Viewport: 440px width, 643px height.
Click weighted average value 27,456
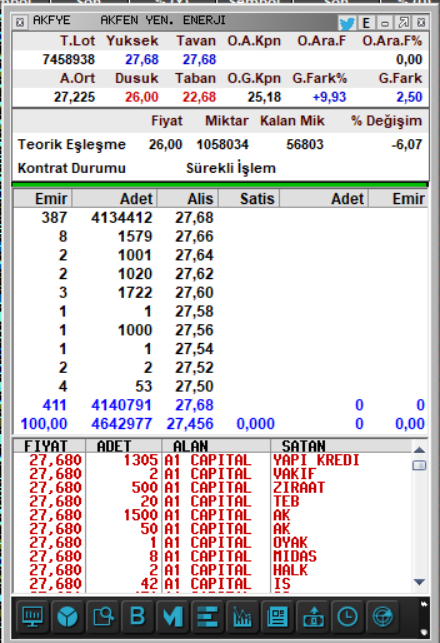(x=190, y=424)
